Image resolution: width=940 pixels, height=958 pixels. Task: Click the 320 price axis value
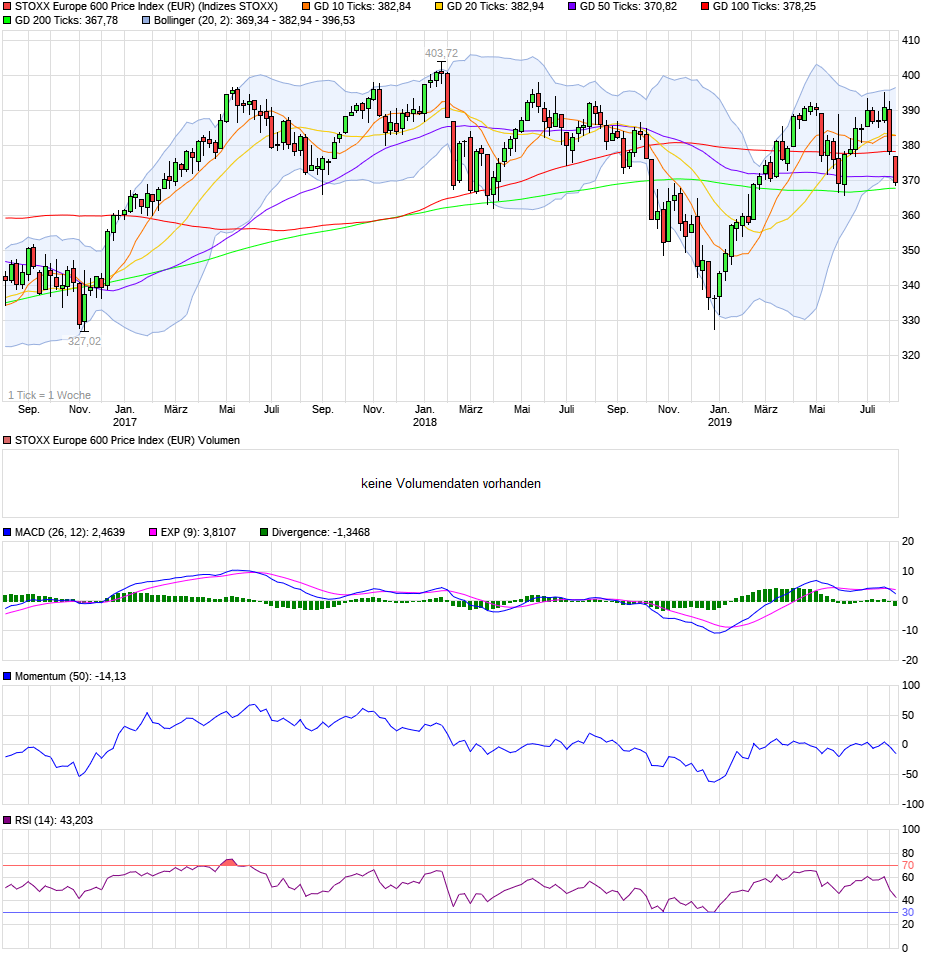tap(911, 356)
